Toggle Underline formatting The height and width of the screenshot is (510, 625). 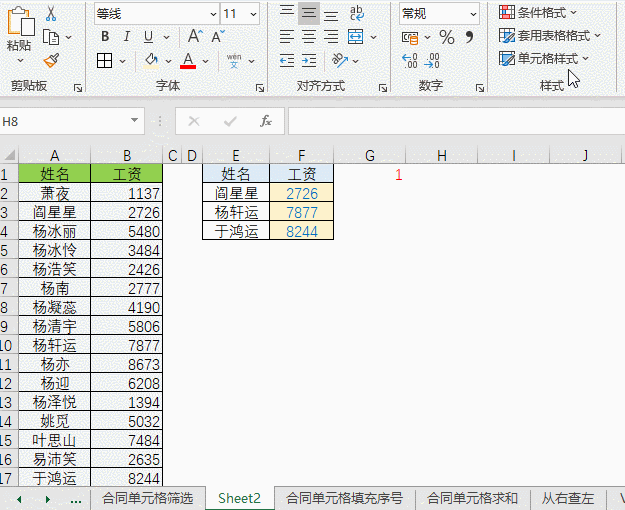148,37
